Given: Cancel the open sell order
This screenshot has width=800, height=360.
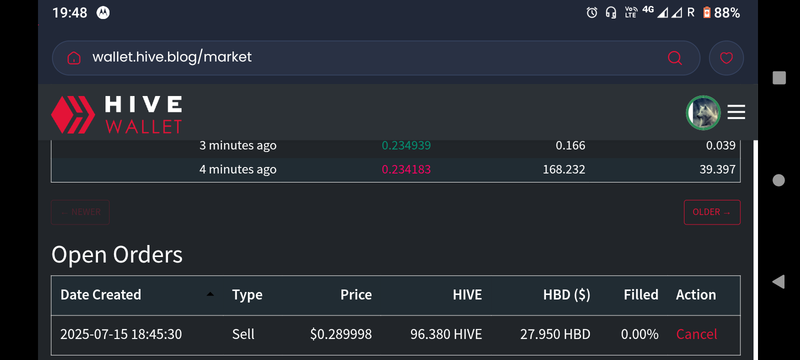Looking at the screenshot, I should tap(696, 335).
